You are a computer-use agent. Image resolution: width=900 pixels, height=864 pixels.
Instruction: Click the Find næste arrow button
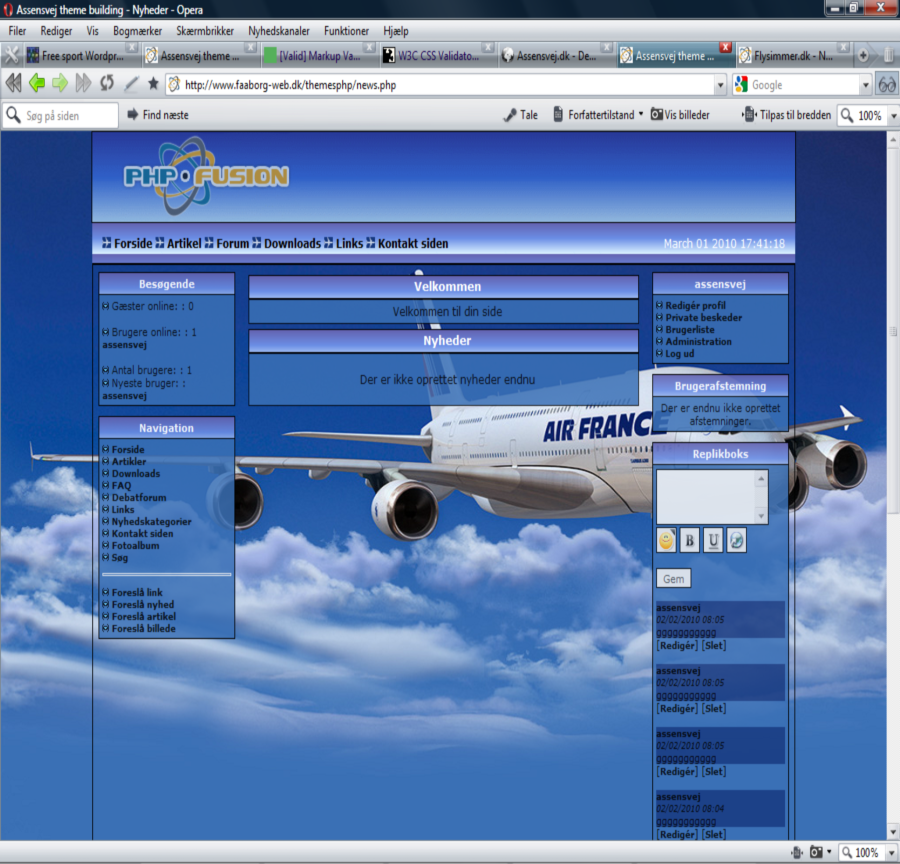click(157, 115)
